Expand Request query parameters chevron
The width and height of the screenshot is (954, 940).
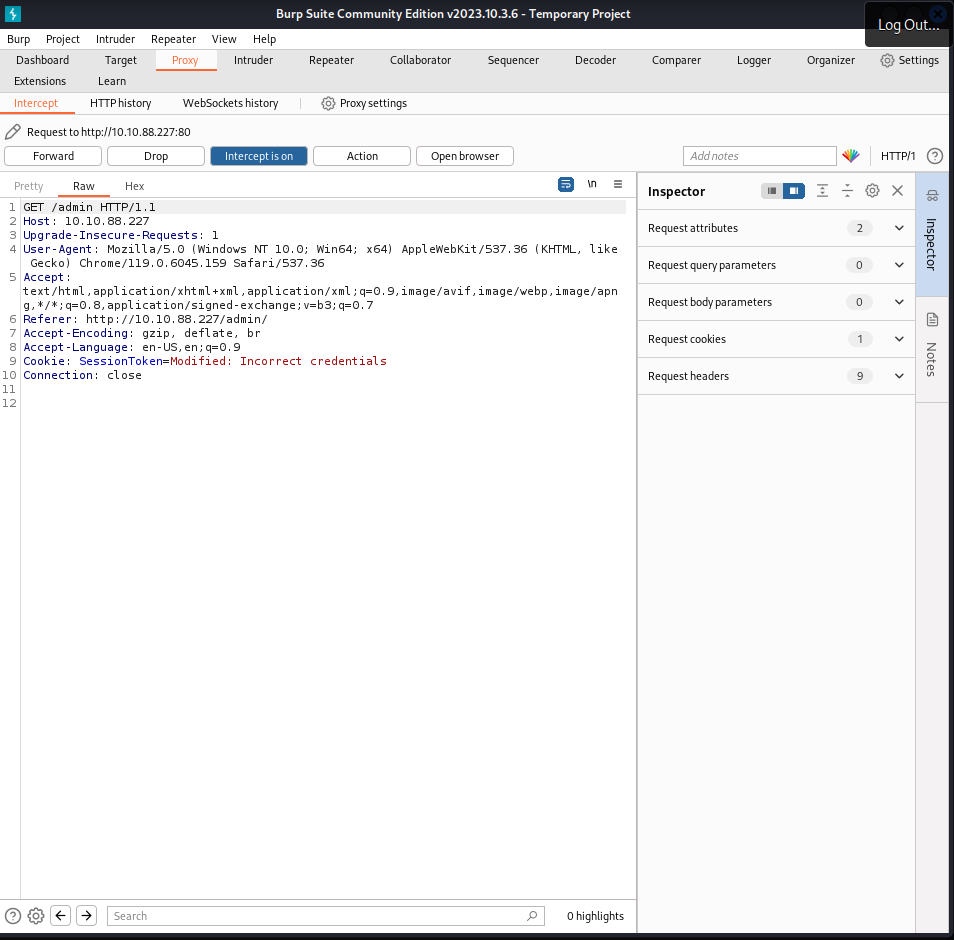[x=899, y=265]
